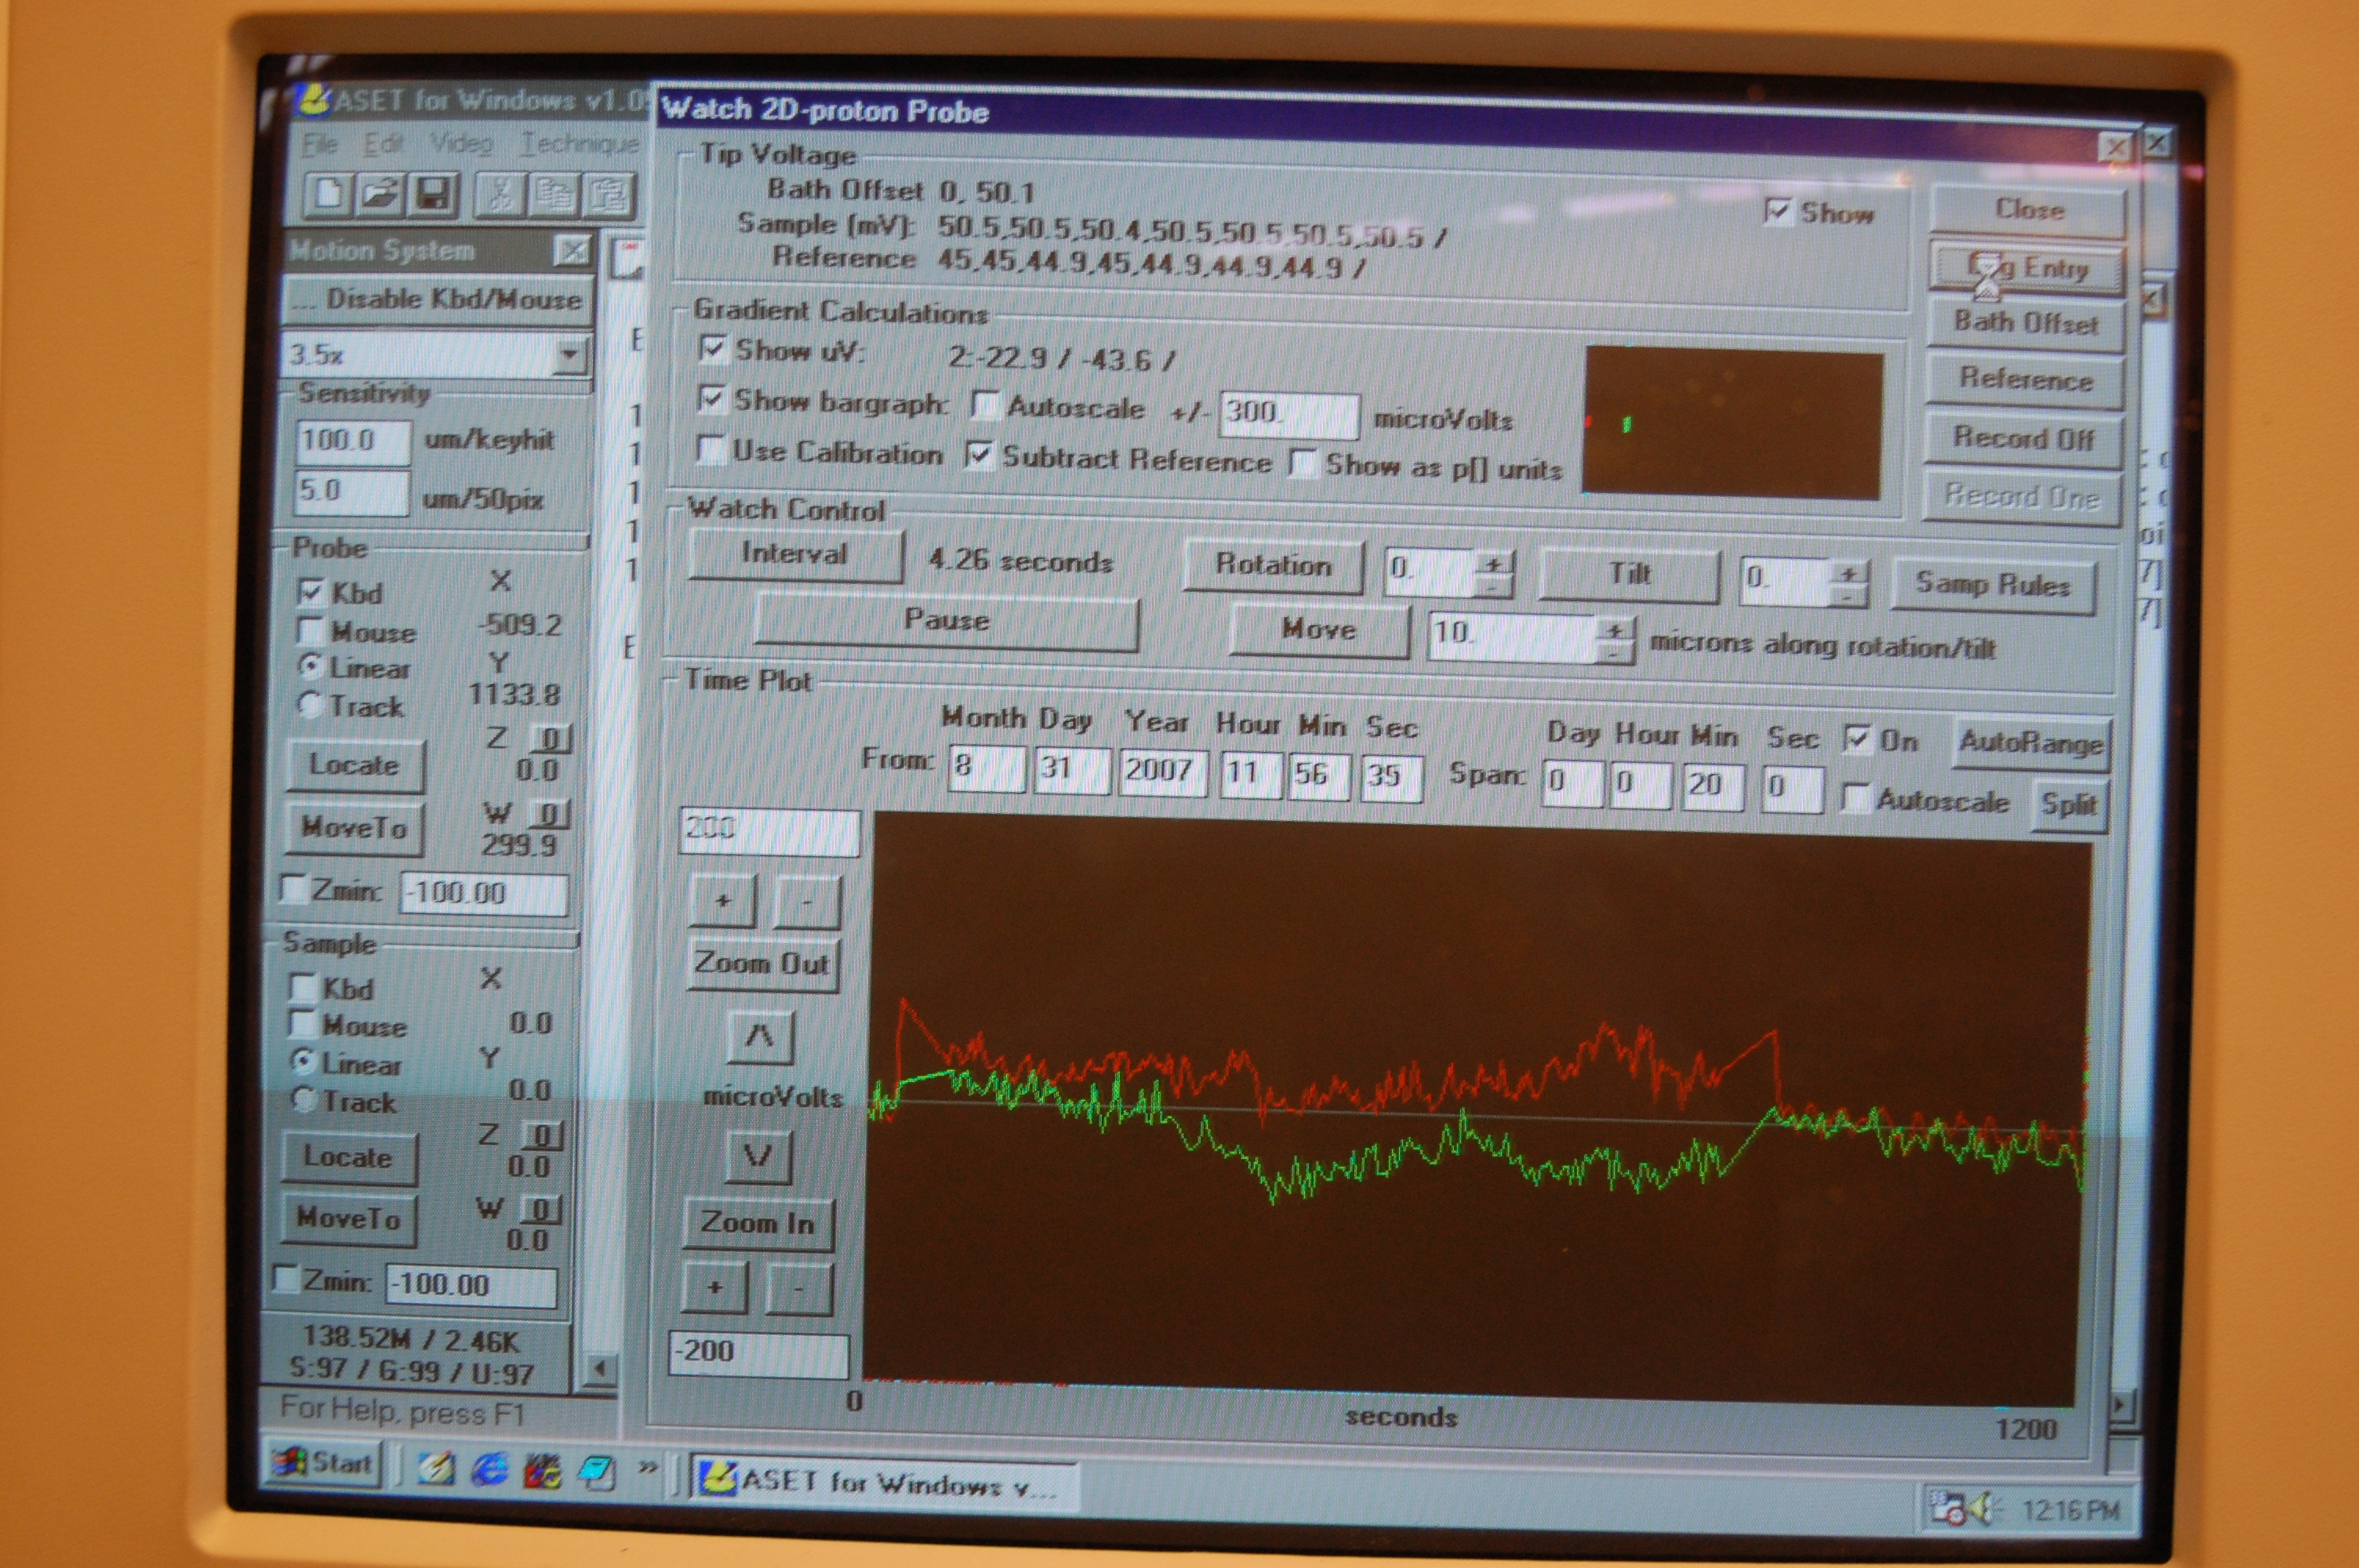Shift plot up with caret button
The image size is (2359, 1568).
(x=760, y=1036)
